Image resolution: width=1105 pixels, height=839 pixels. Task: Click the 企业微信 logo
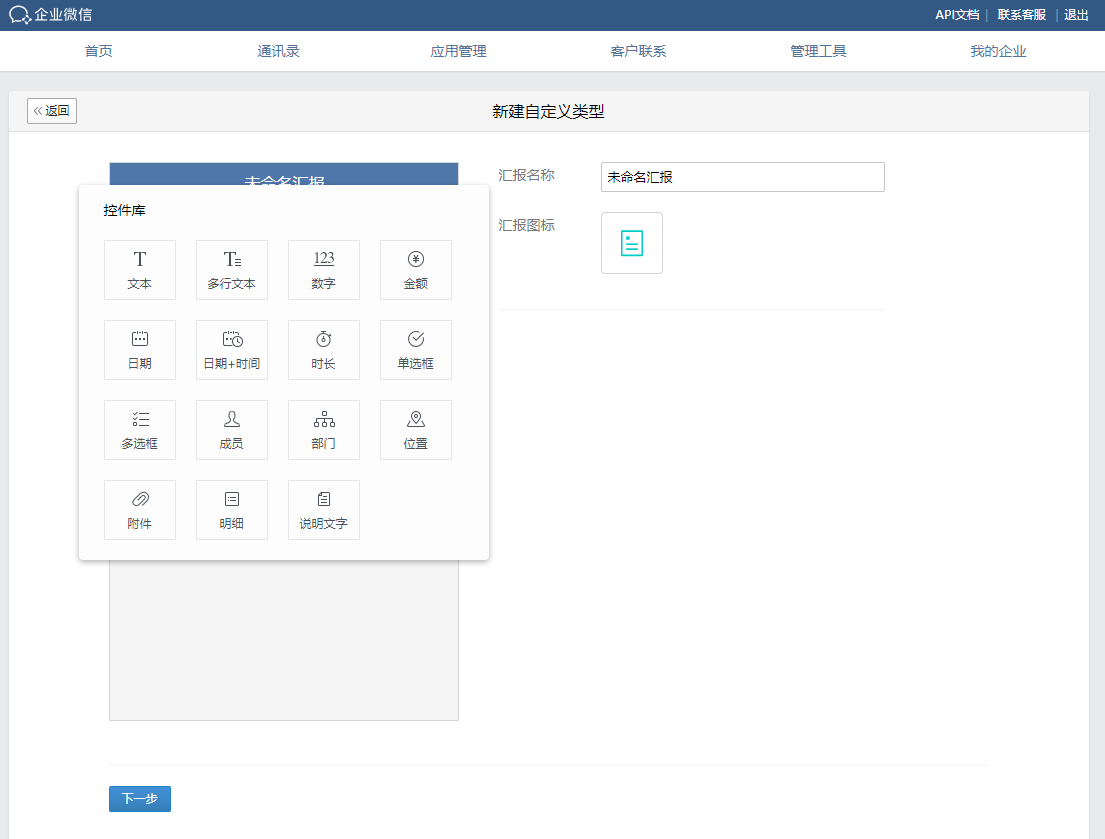pos(50,15)
